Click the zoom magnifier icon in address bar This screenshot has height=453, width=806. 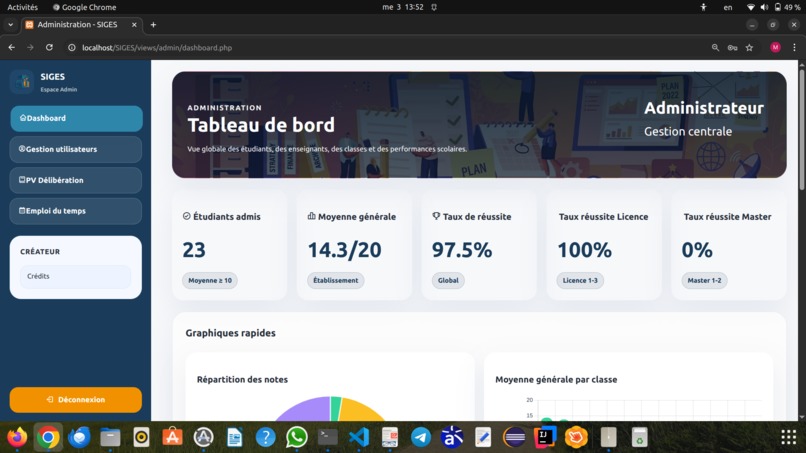click(x=715, y=47)
